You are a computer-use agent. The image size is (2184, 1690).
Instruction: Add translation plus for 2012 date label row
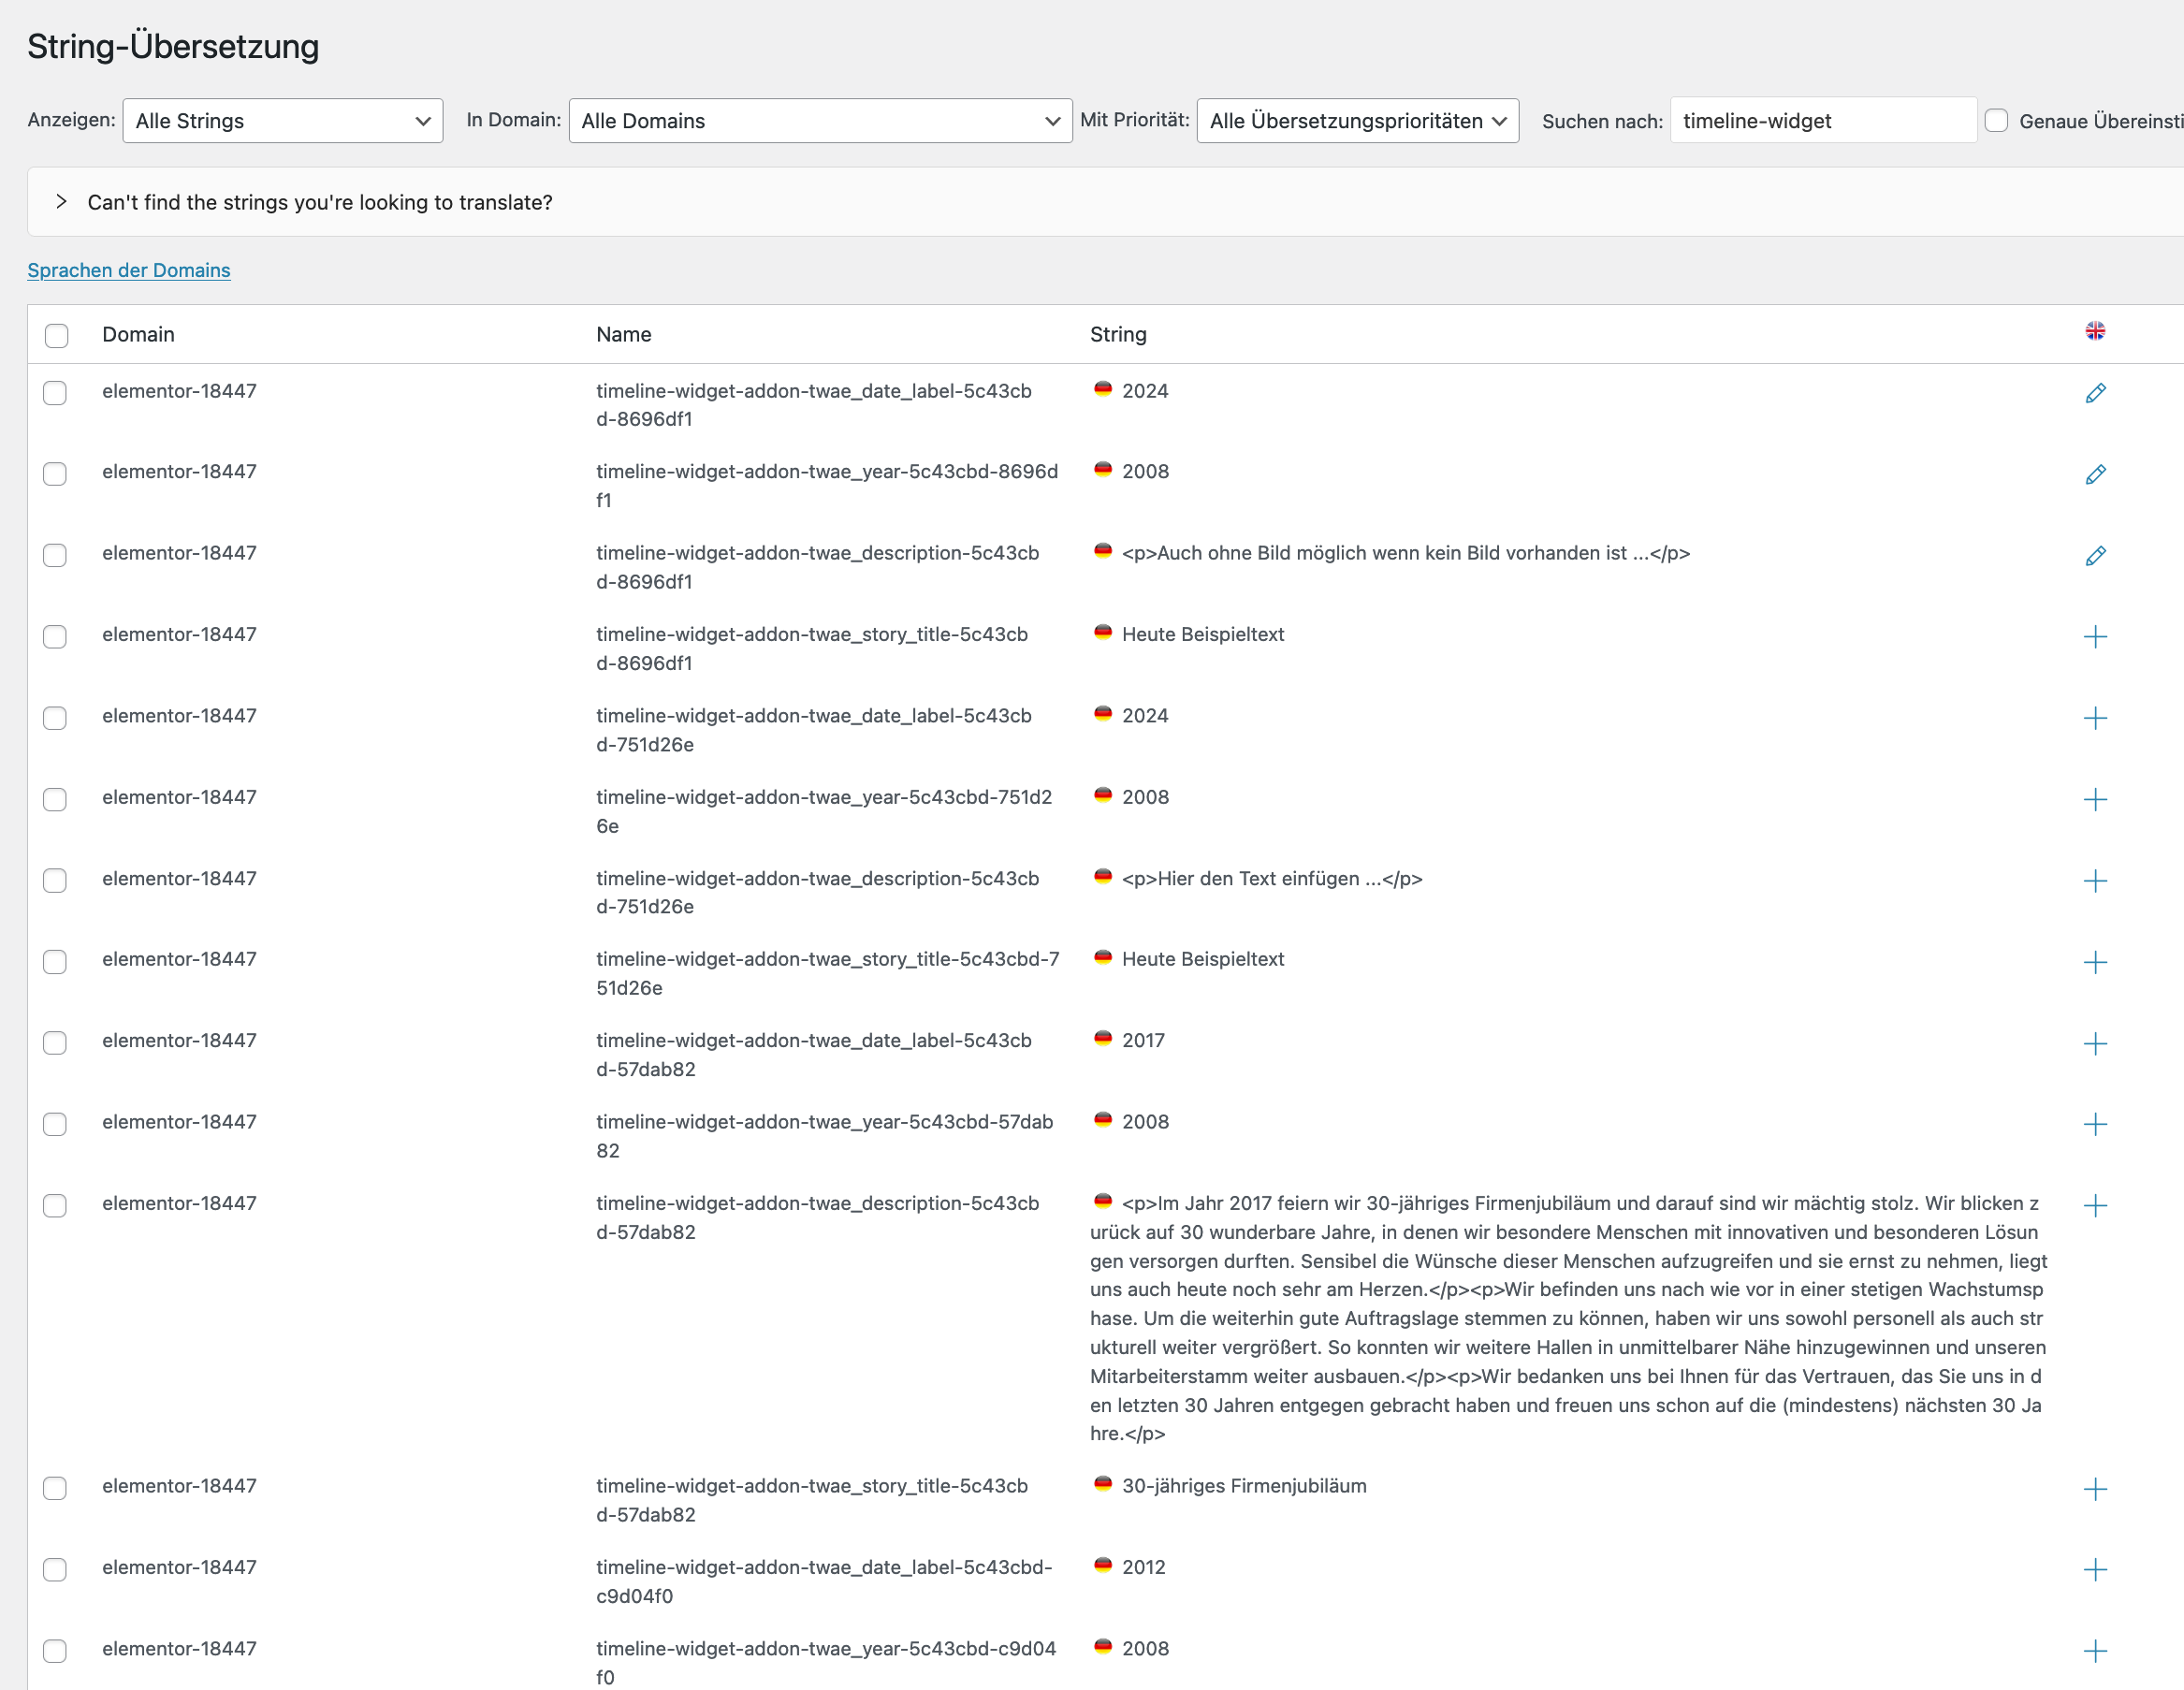pos(2095,1569)
